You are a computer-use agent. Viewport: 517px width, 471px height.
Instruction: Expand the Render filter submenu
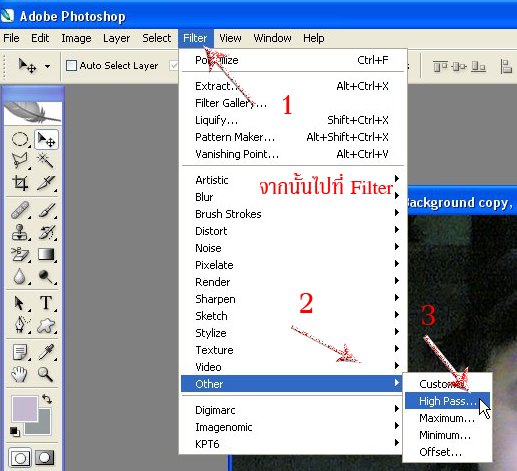click(292, 282)
